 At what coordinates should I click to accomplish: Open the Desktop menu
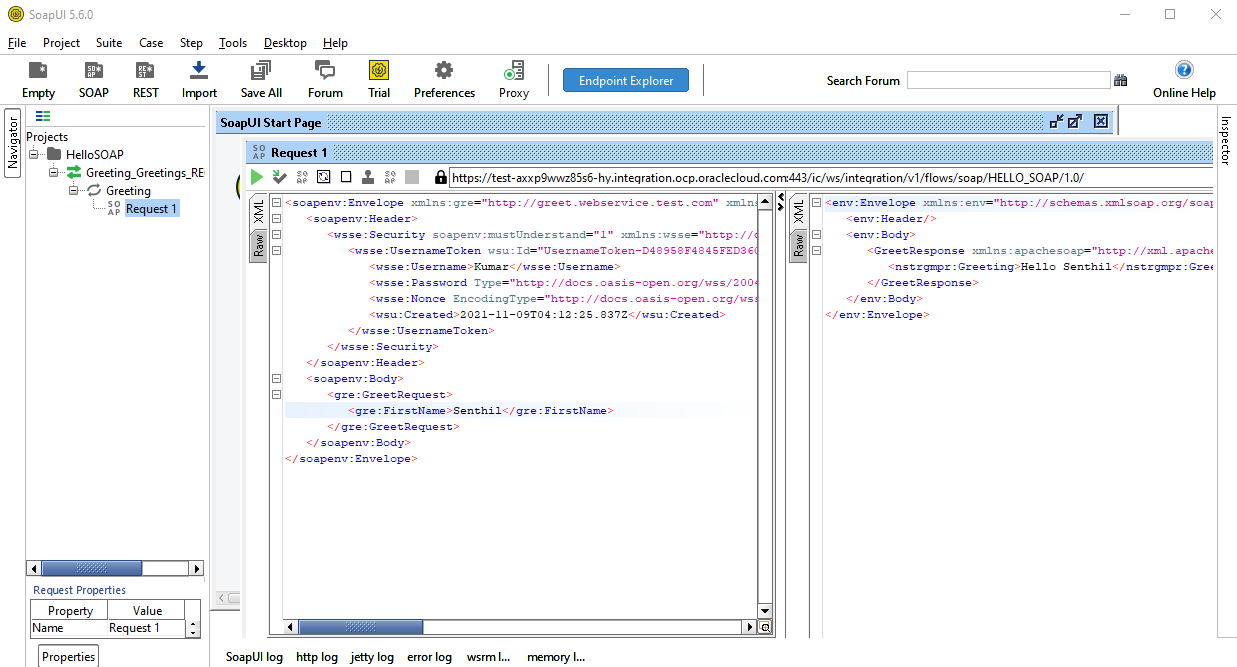[285, 43]
